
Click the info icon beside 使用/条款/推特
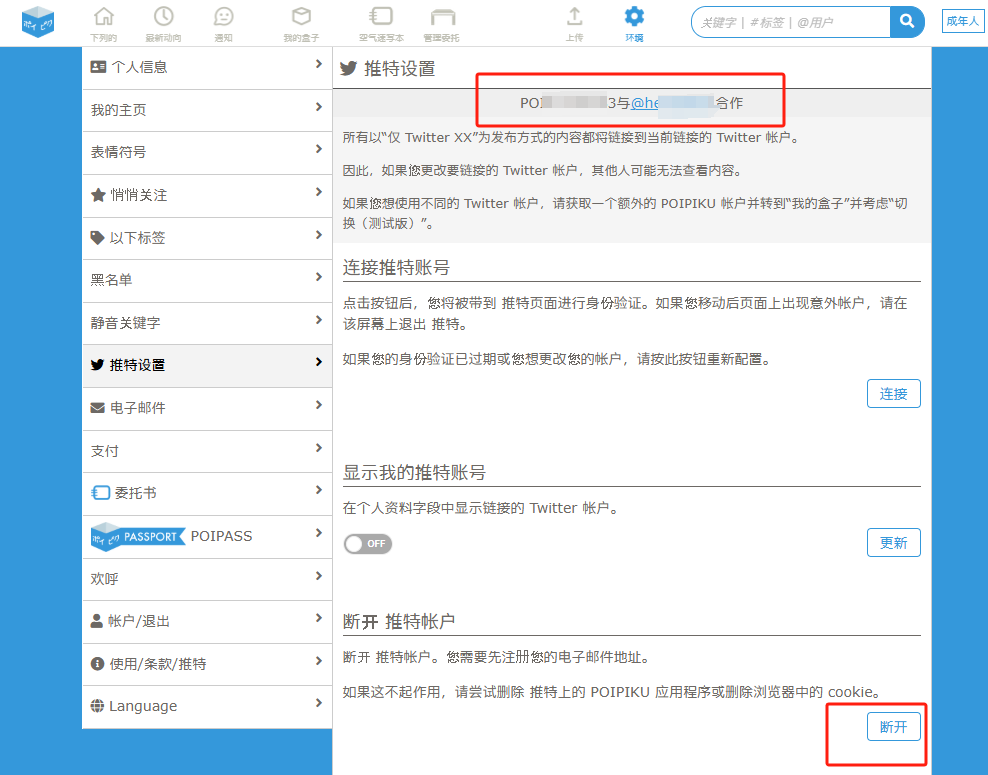tap(98, 663)
